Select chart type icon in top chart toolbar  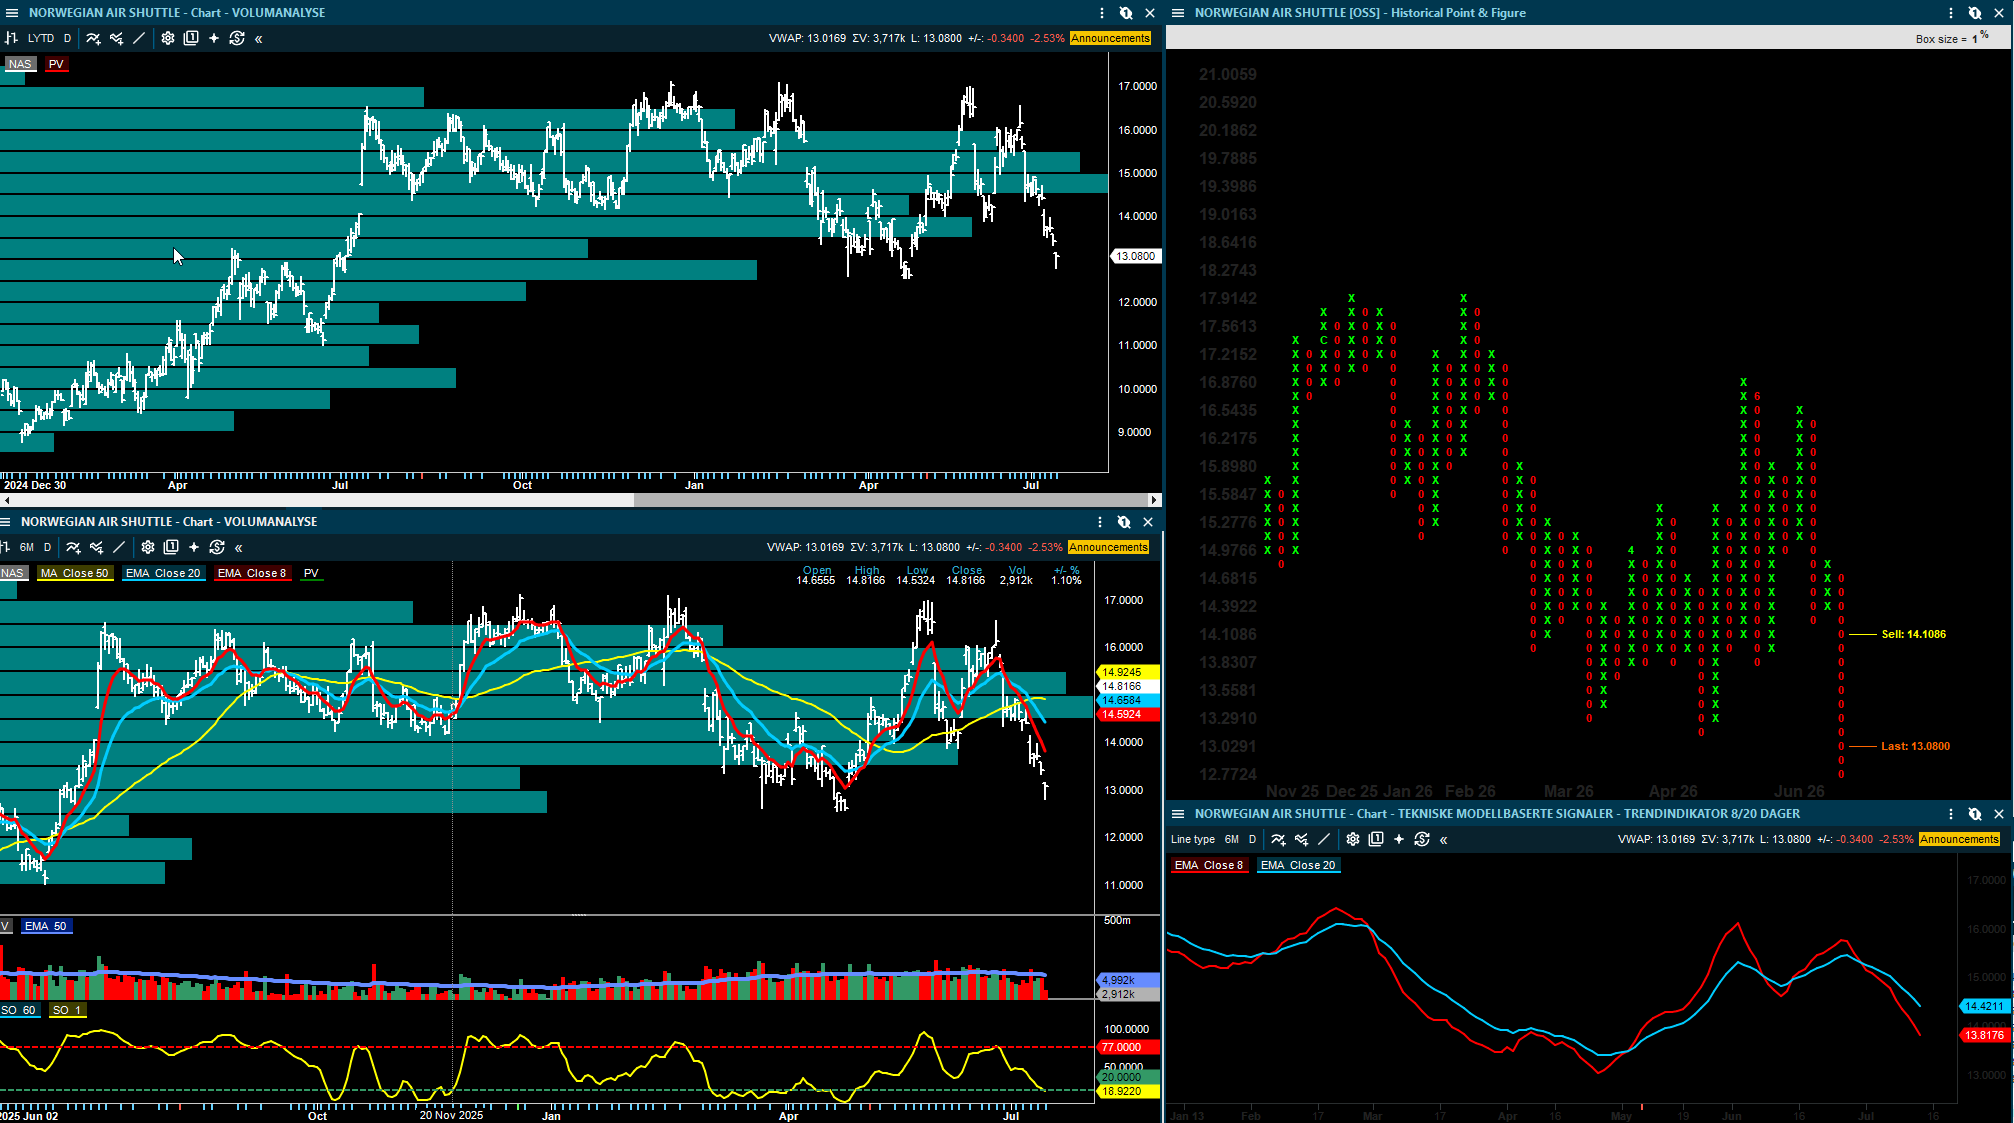[x=12, y=38]
